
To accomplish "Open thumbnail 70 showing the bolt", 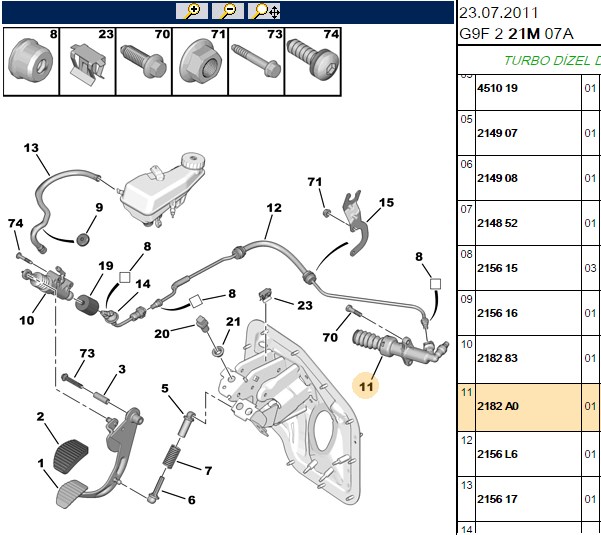I will [x=144, y=61].
